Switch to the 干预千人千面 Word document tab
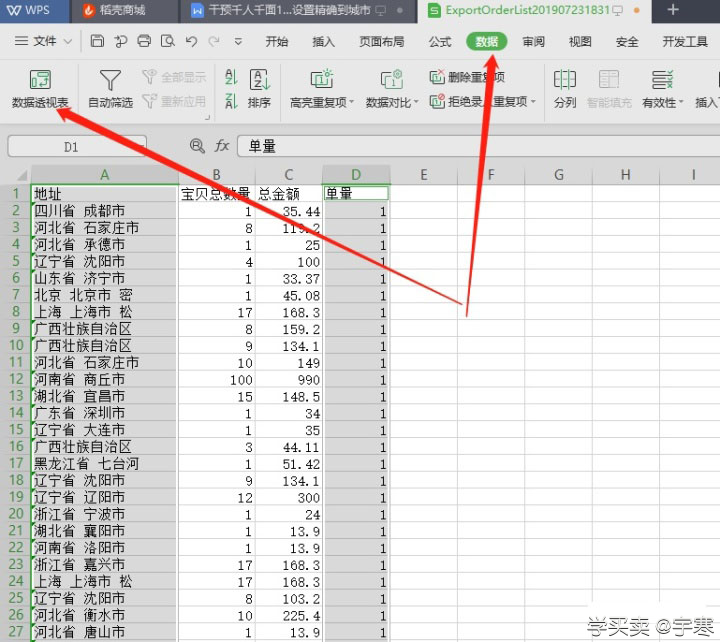Image resolution: width=720 pixels, height=642 pixels. [298, 10]
